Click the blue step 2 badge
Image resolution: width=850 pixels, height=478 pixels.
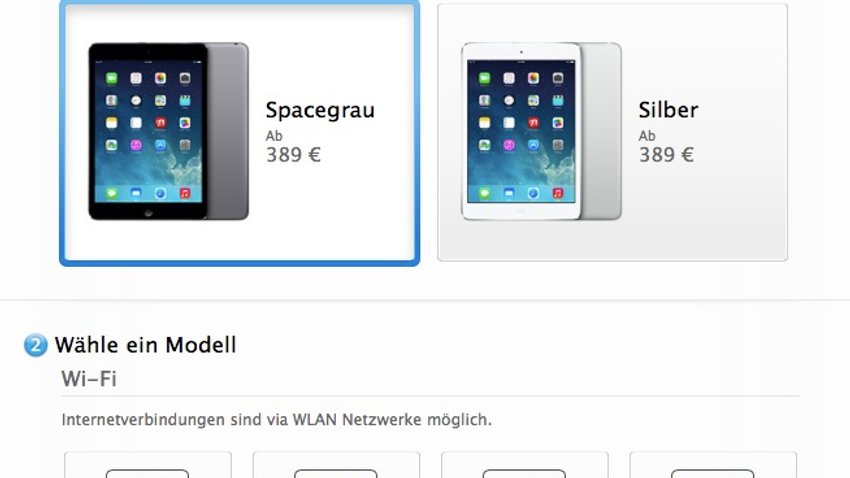click(x=36, y=345)
